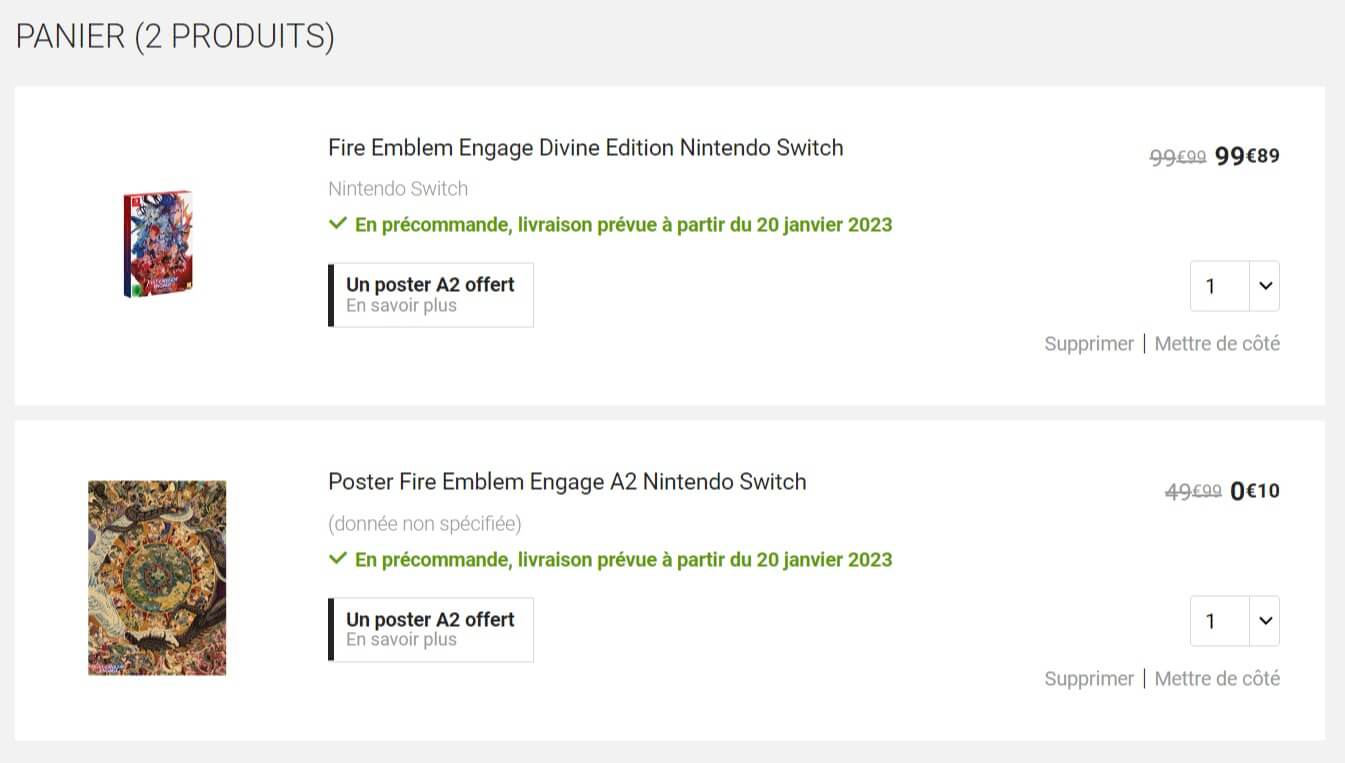Click the 99€89 current price

[x=1247, y=157]
